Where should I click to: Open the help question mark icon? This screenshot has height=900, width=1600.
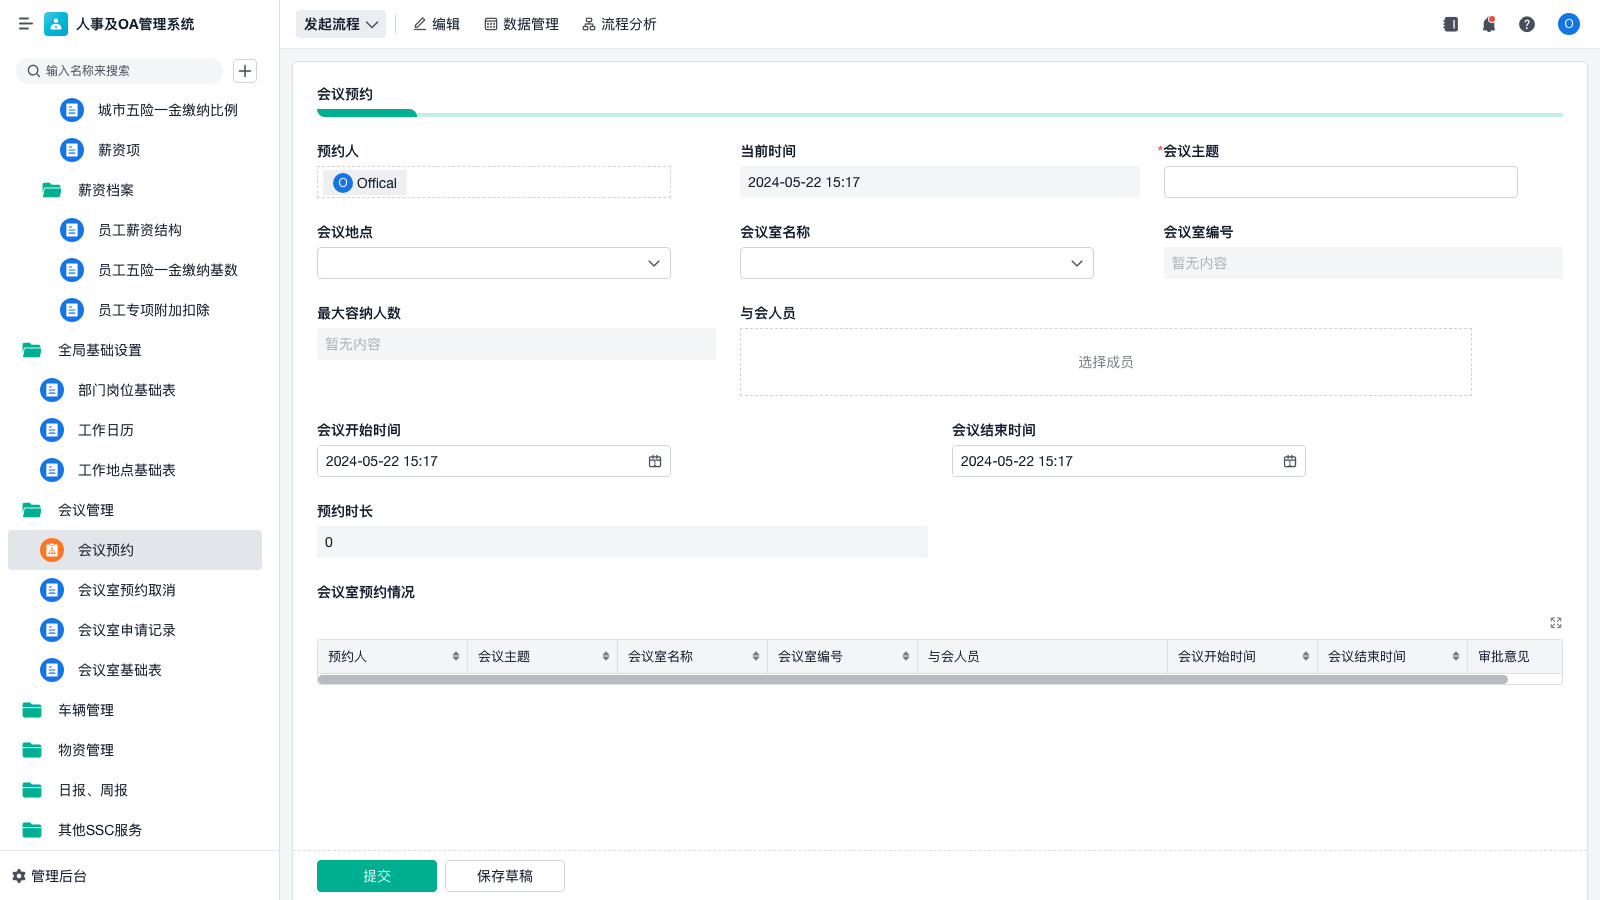[x=1527, y=24]
